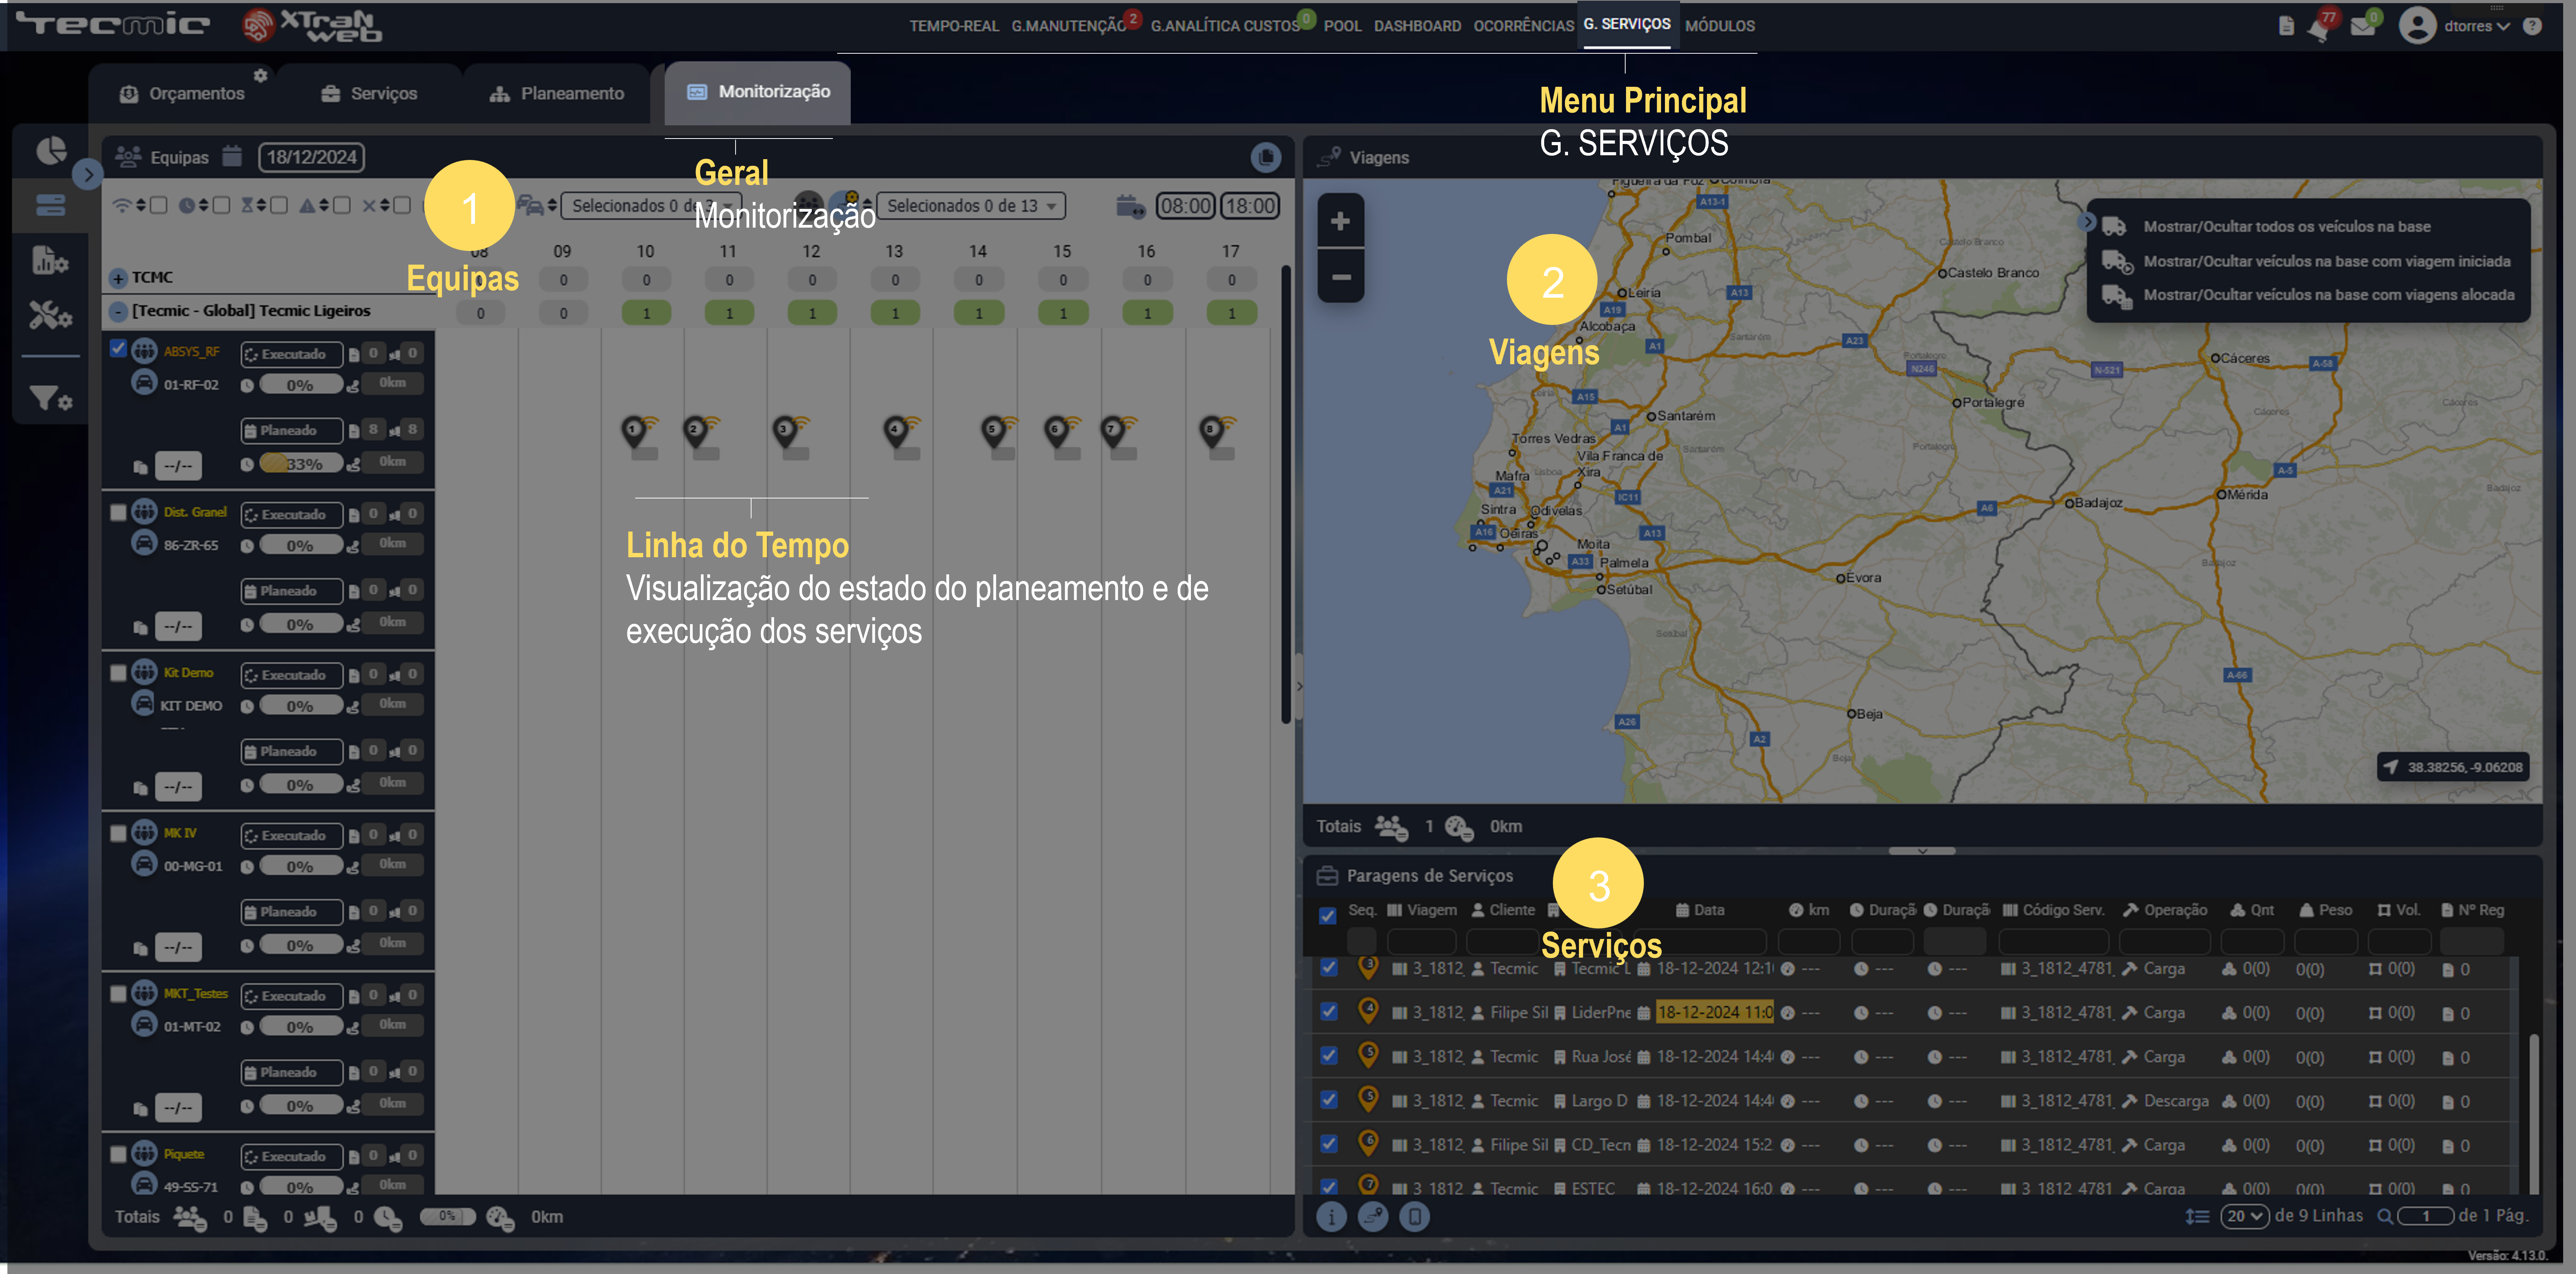2576x1274 pixels.
Task: Click the info icon below services table
Action: click(1331, 1217)
